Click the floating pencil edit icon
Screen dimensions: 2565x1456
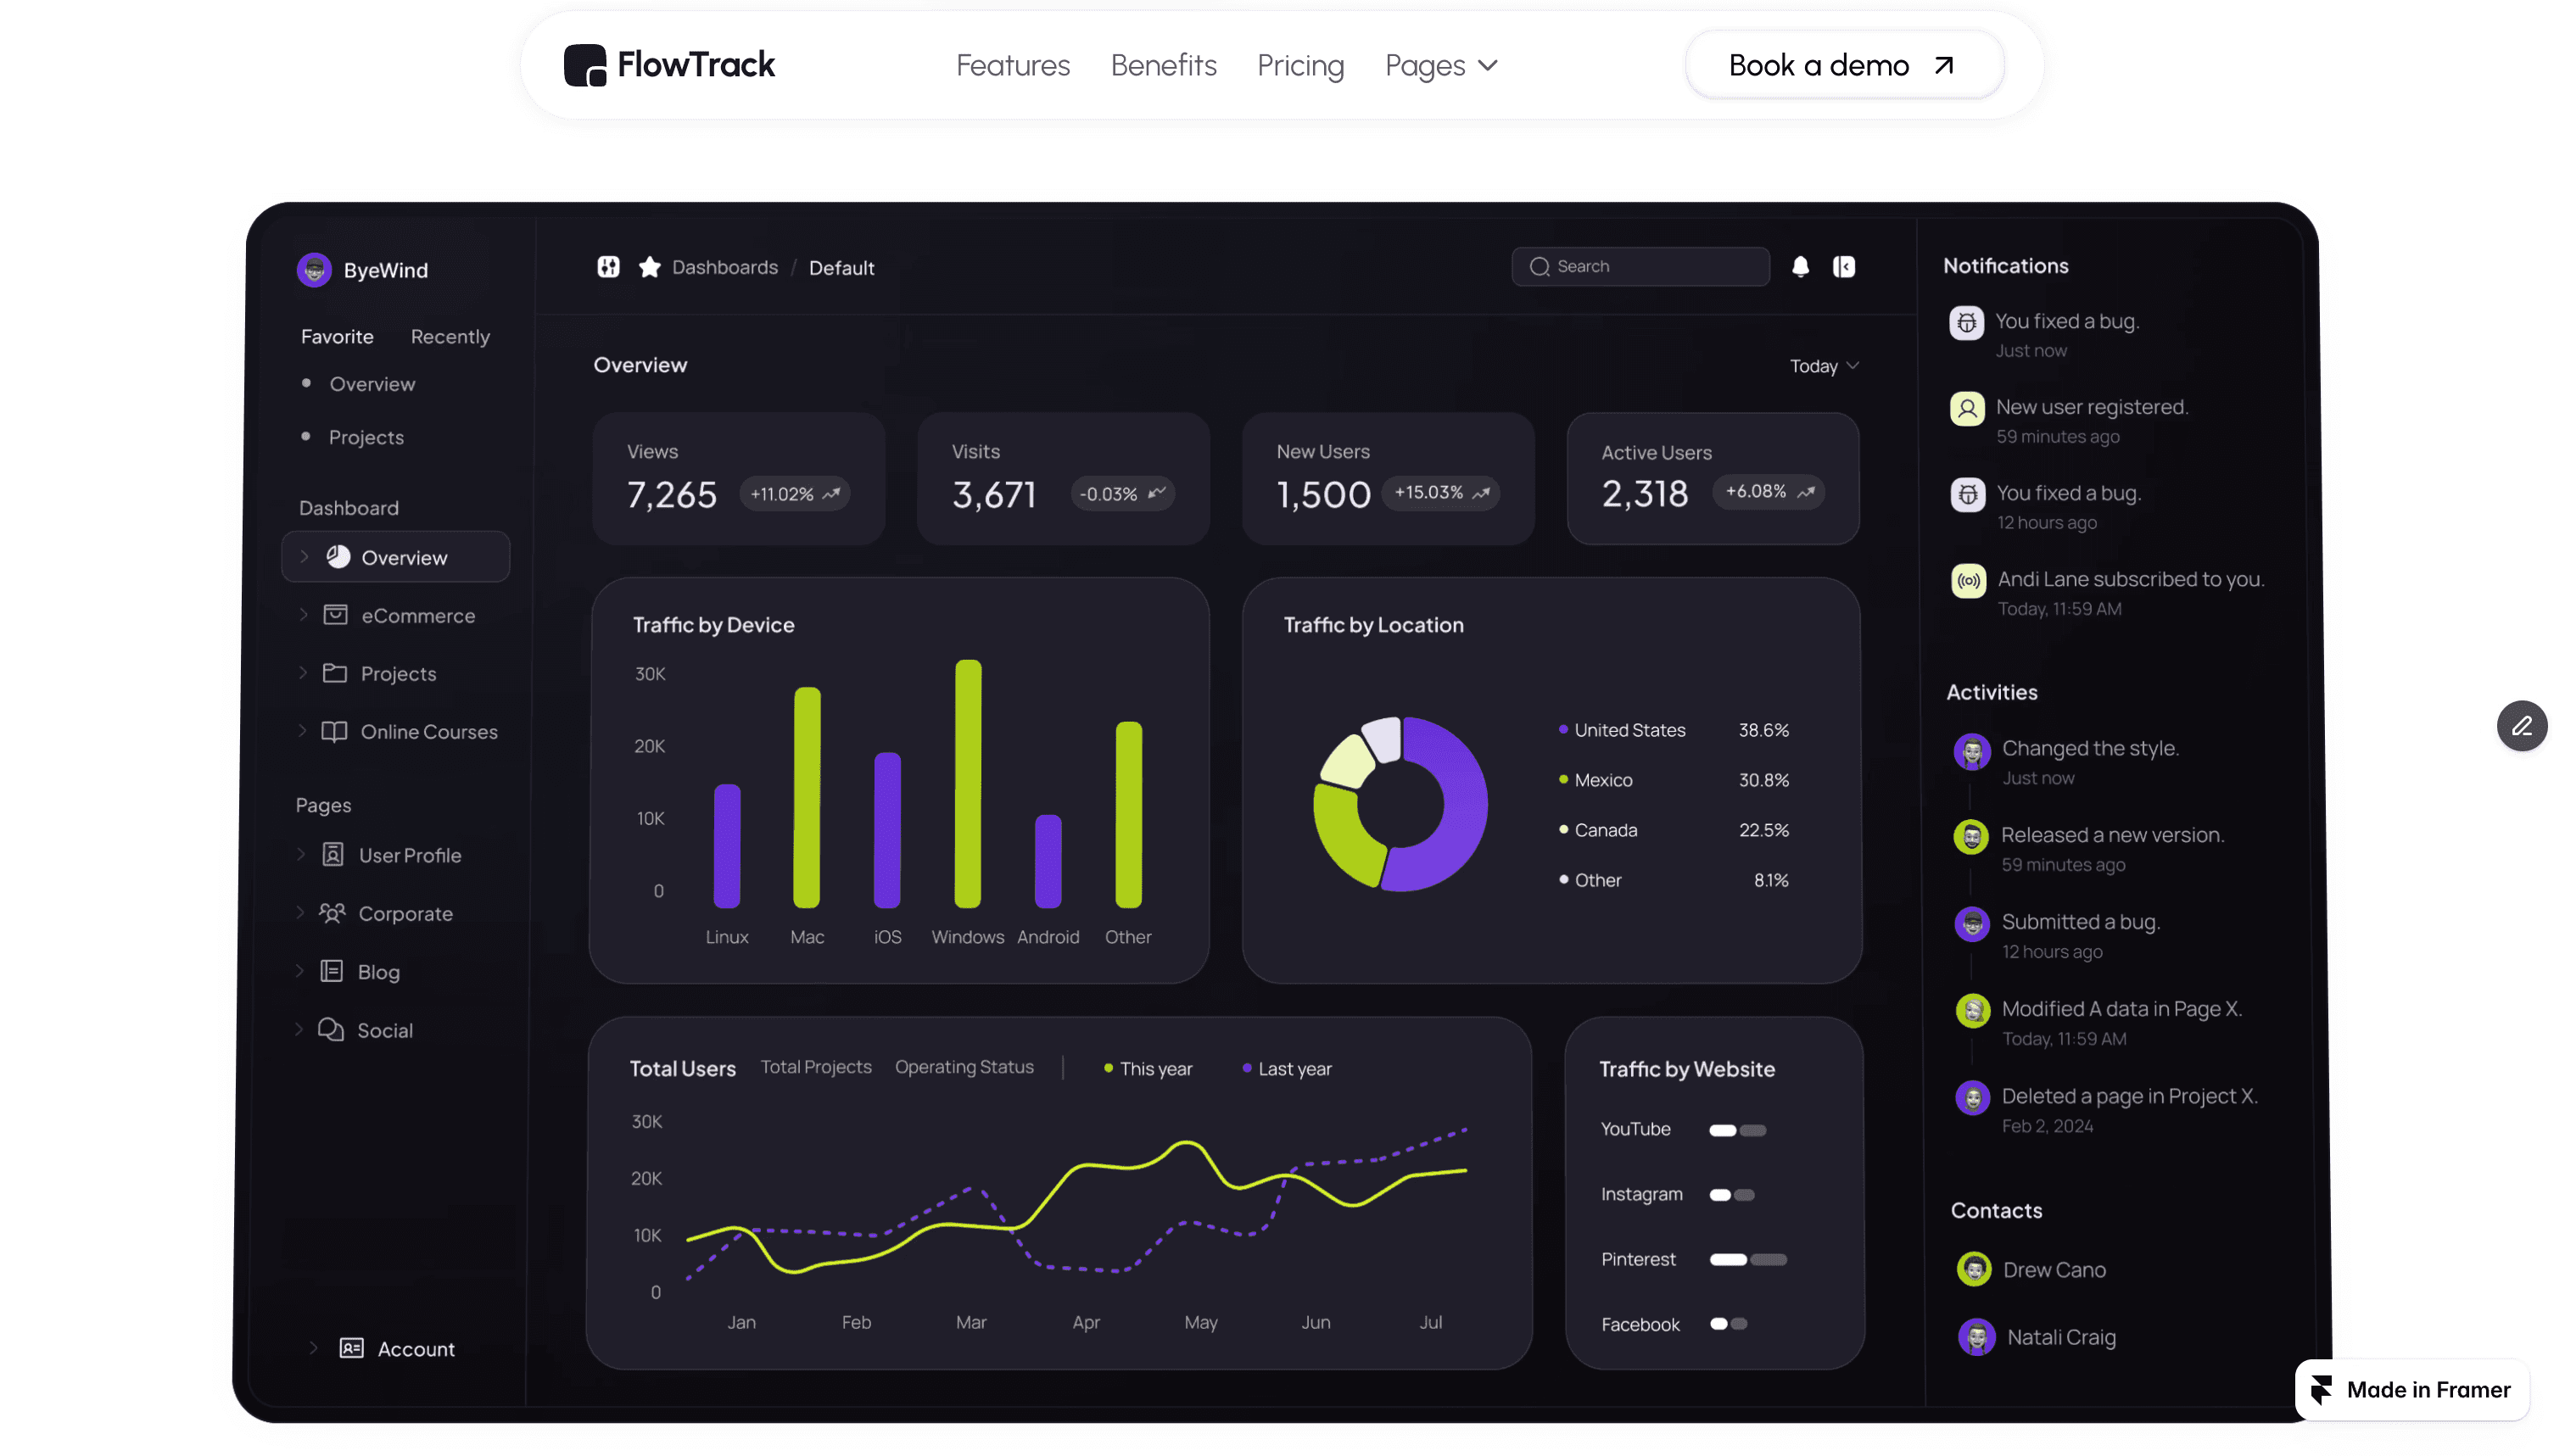(x=2521, y=726)
